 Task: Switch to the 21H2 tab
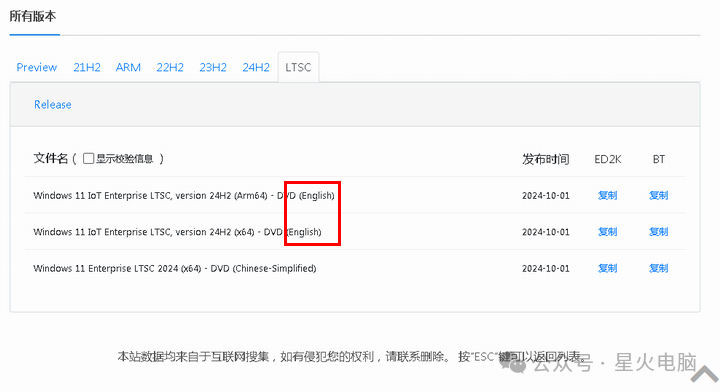click(87, 67)
